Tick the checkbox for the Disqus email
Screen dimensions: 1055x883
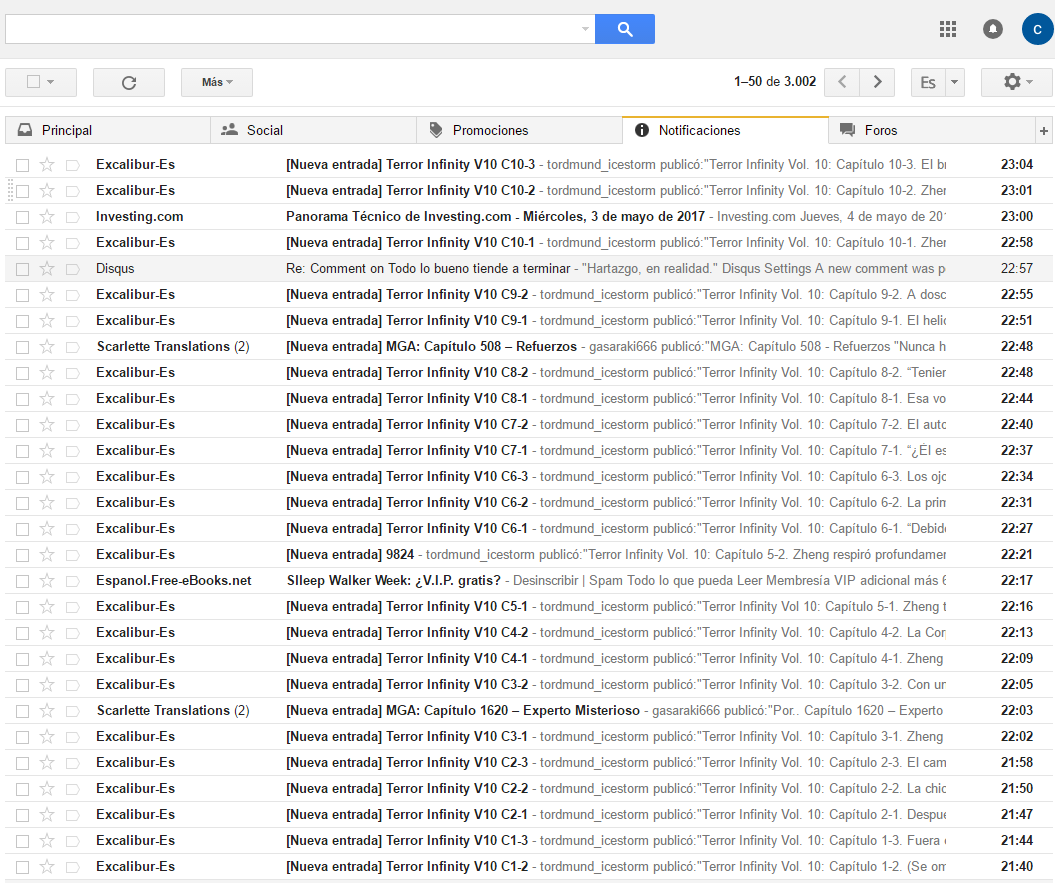coord(22,269)
